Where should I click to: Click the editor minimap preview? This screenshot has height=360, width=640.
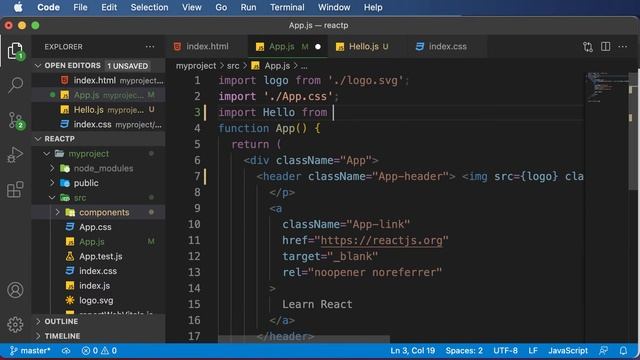(606, 87)
